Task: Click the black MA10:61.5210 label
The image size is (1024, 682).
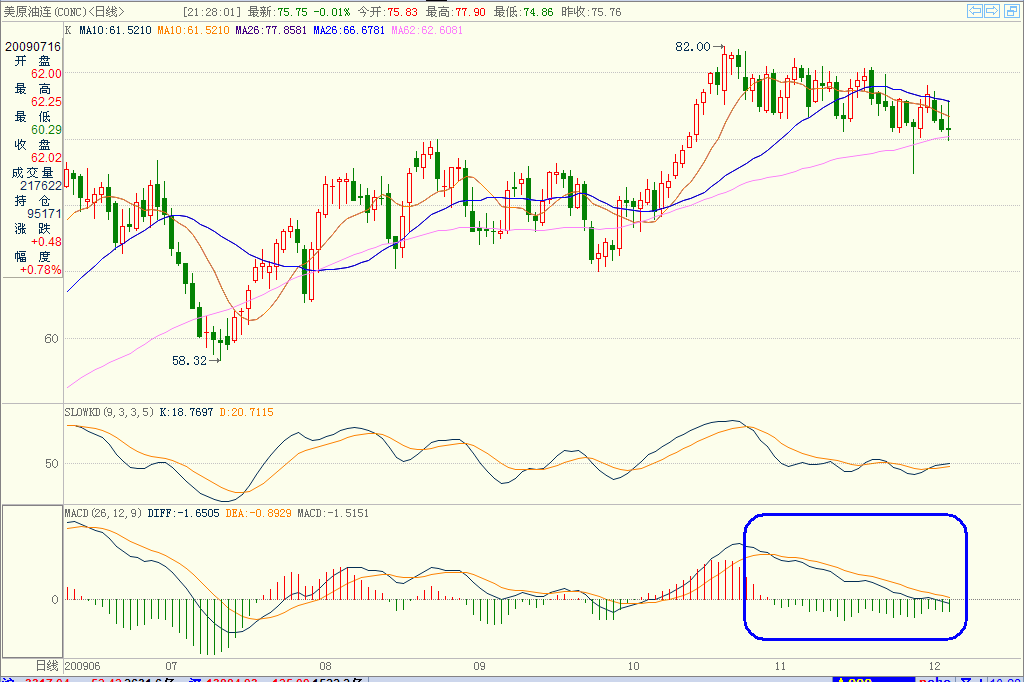Action: (x=115, y=30)
